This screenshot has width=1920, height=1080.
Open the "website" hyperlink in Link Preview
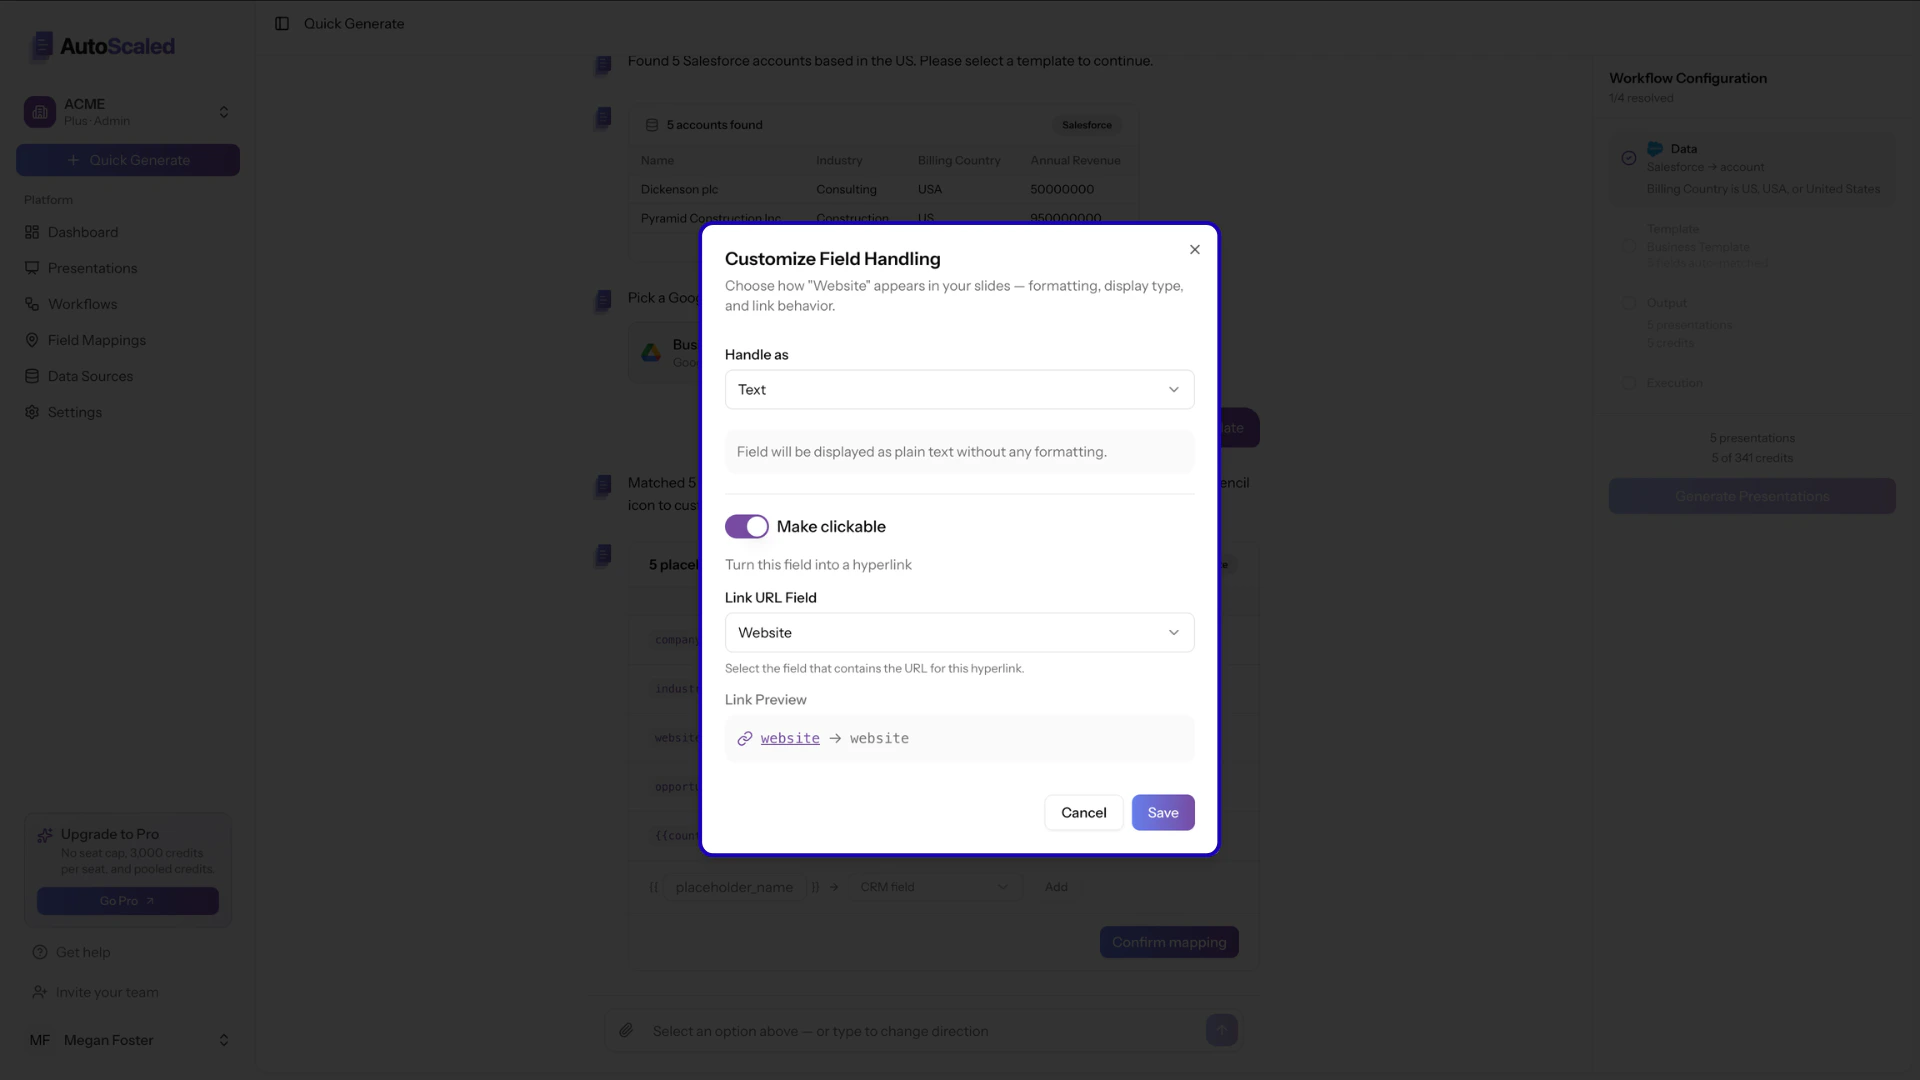pos(789,738)
